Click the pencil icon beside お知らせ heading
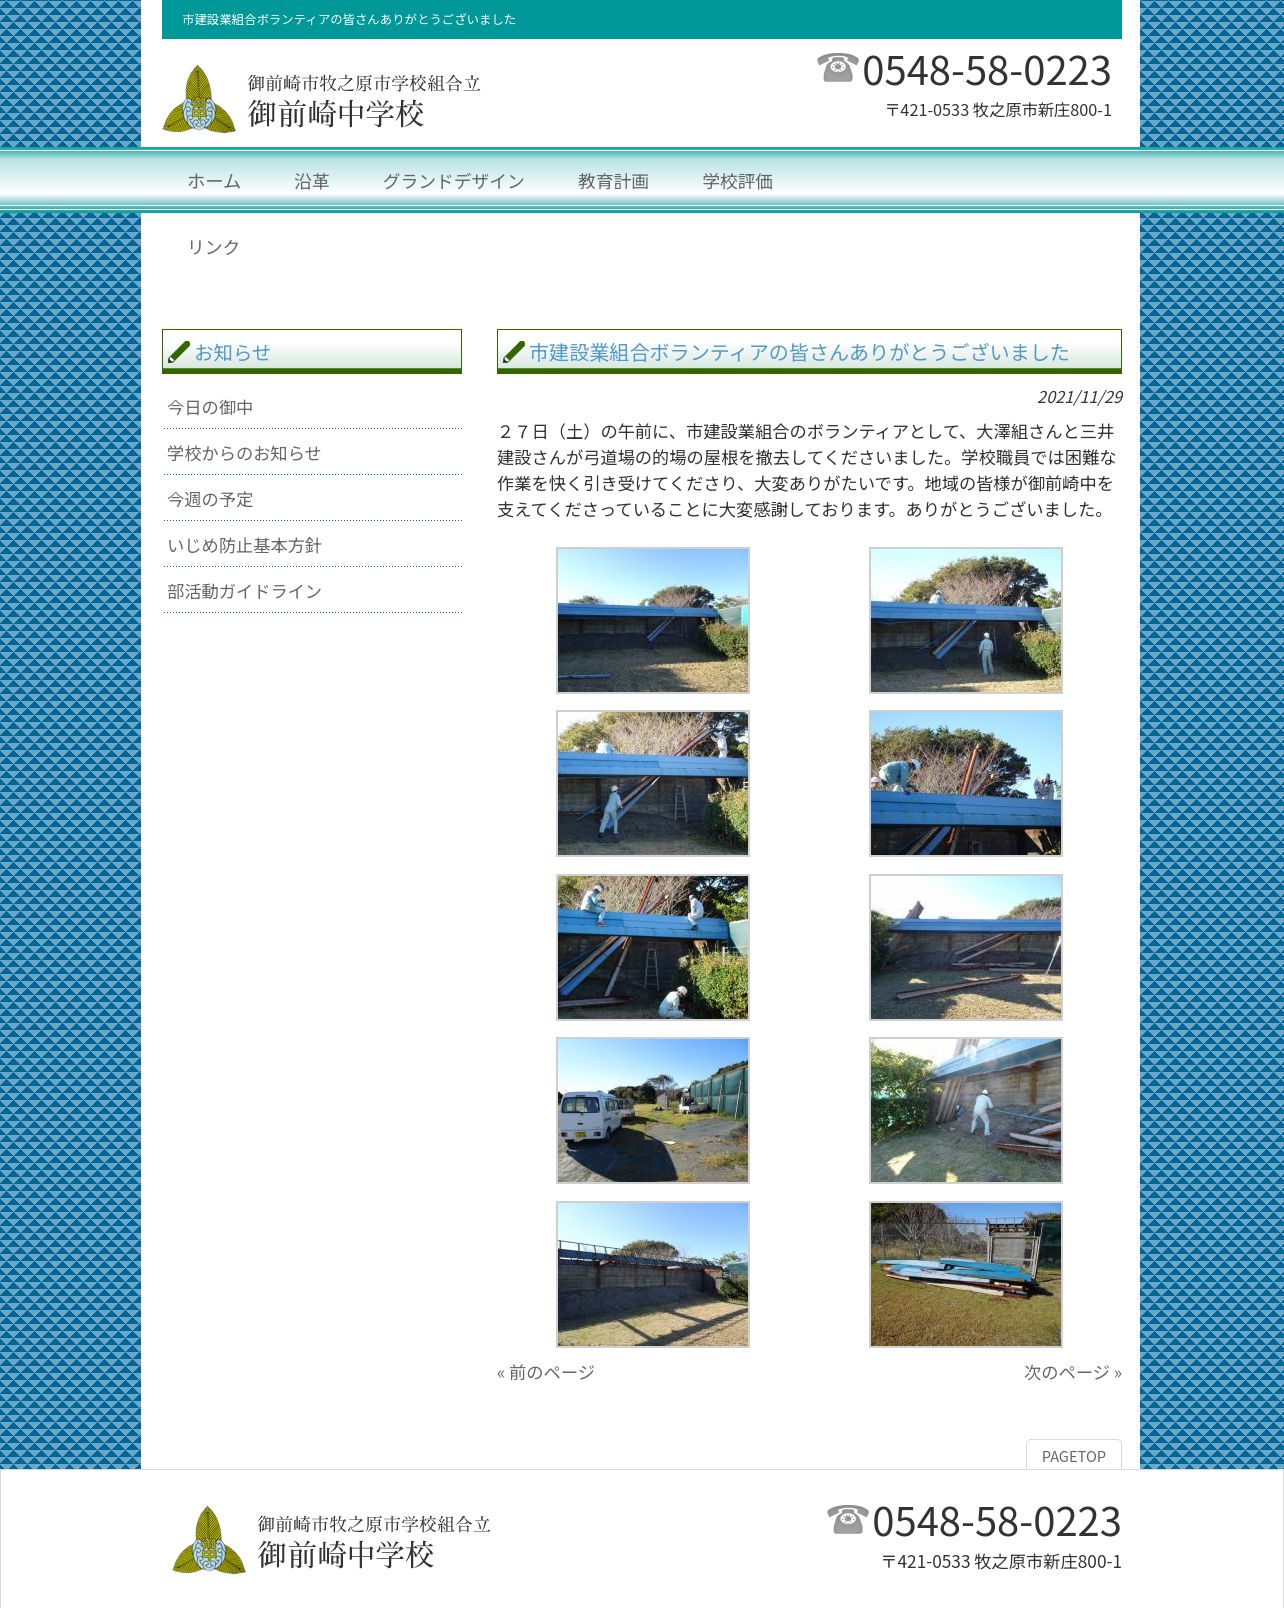 tap(179, 352)
